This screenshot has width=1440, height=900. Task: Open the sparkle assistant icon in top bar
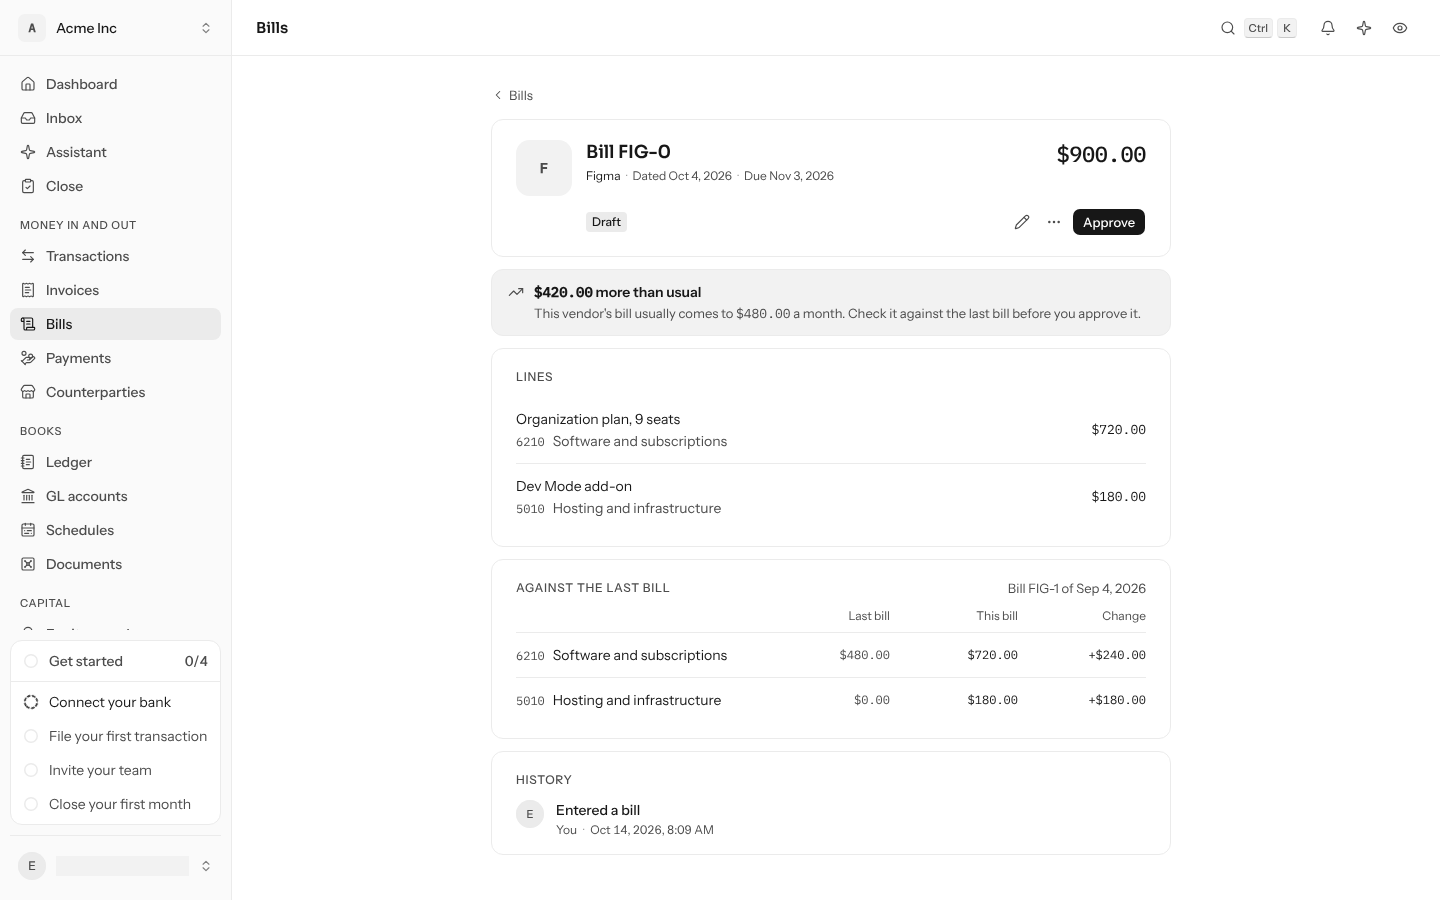[1364, 28]
